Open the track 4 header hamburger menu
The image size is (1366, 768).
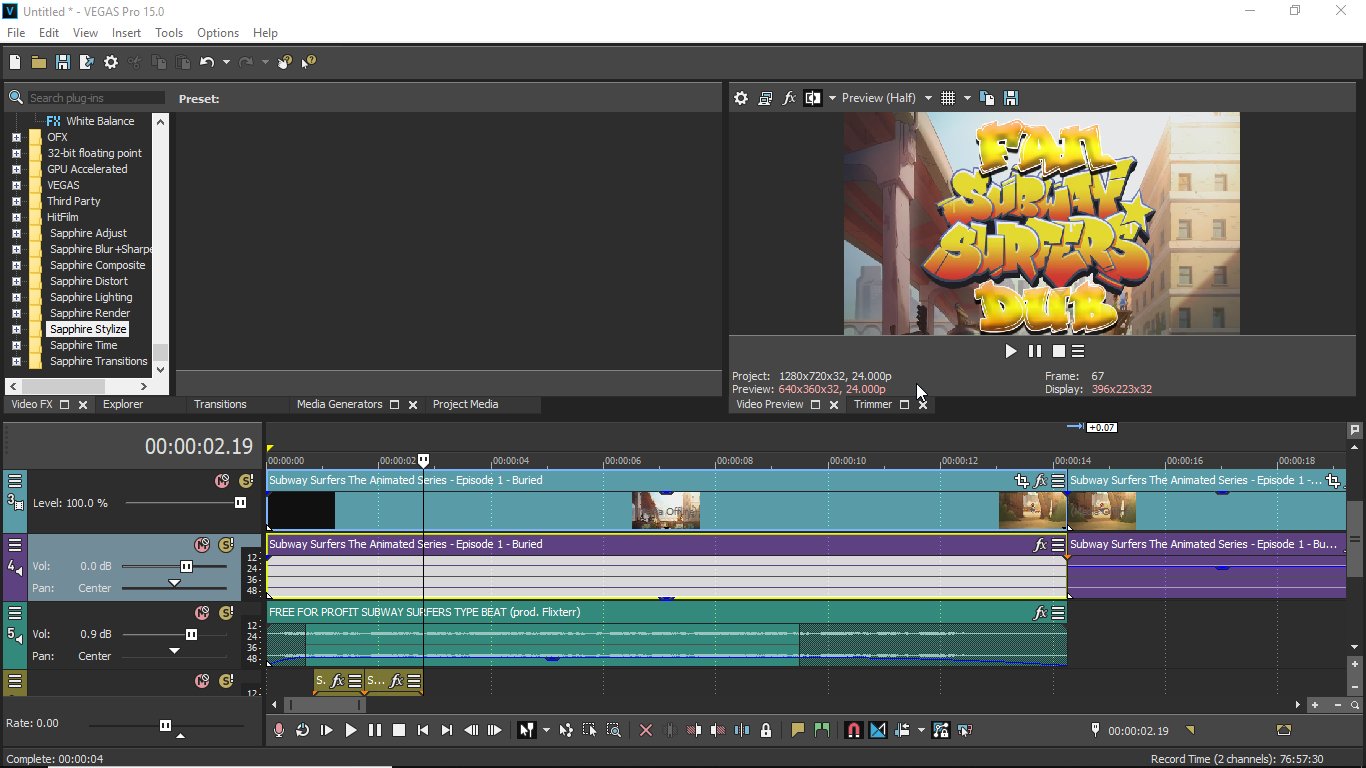click(15, 545)
